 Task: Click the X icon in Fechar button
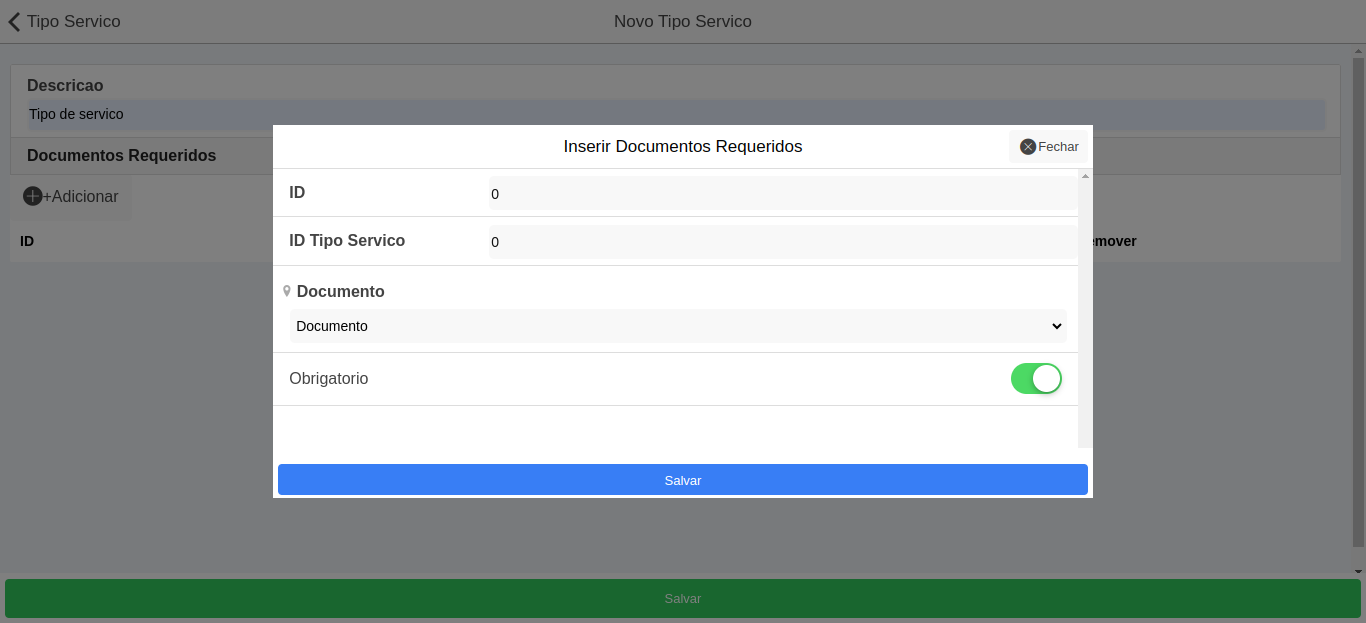click(1027, 147)
